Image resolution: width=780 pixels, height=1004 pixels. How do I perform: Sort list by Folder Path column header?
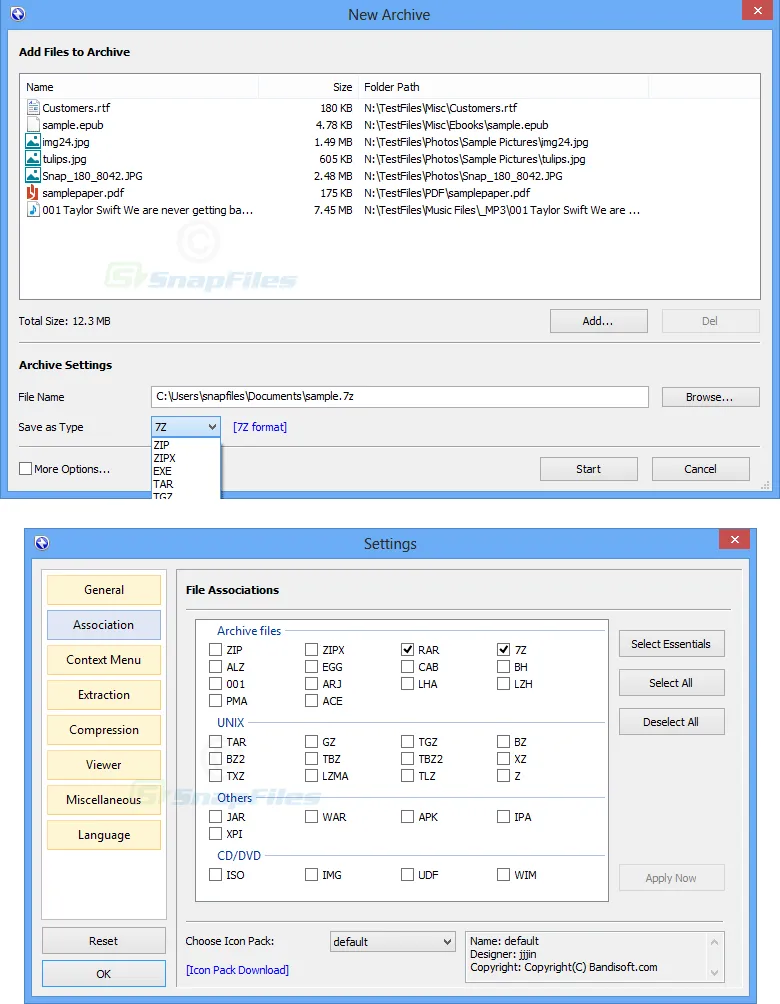(503, 87)
